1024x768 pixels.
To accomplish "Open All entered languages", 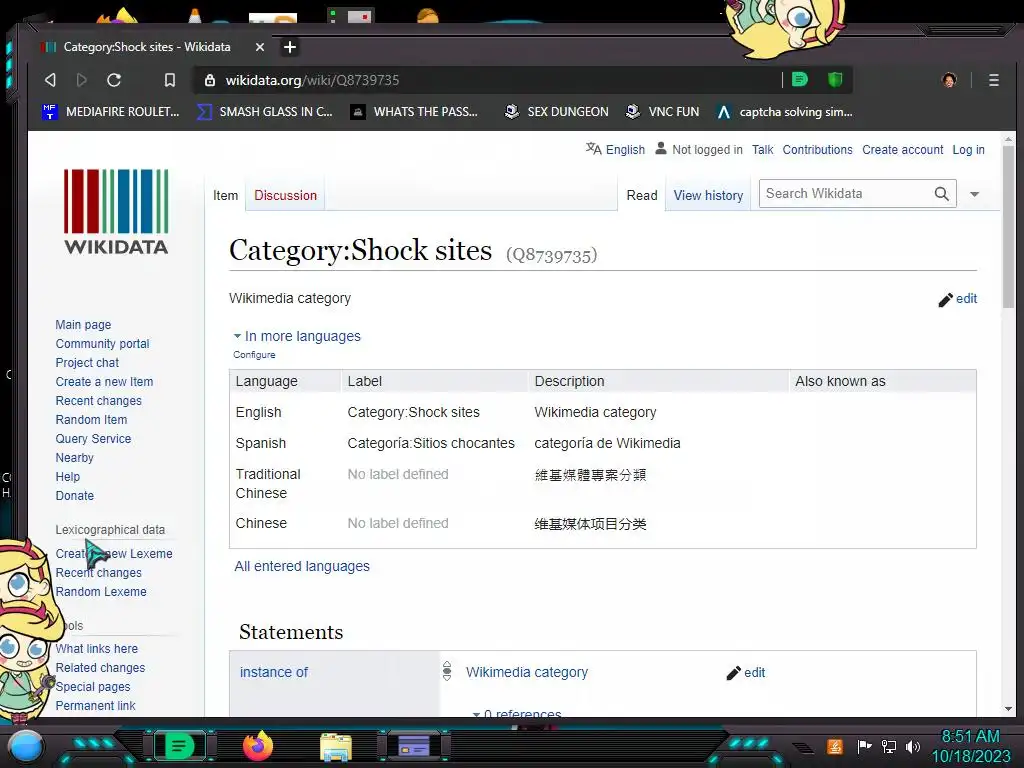I will (302, 566).
